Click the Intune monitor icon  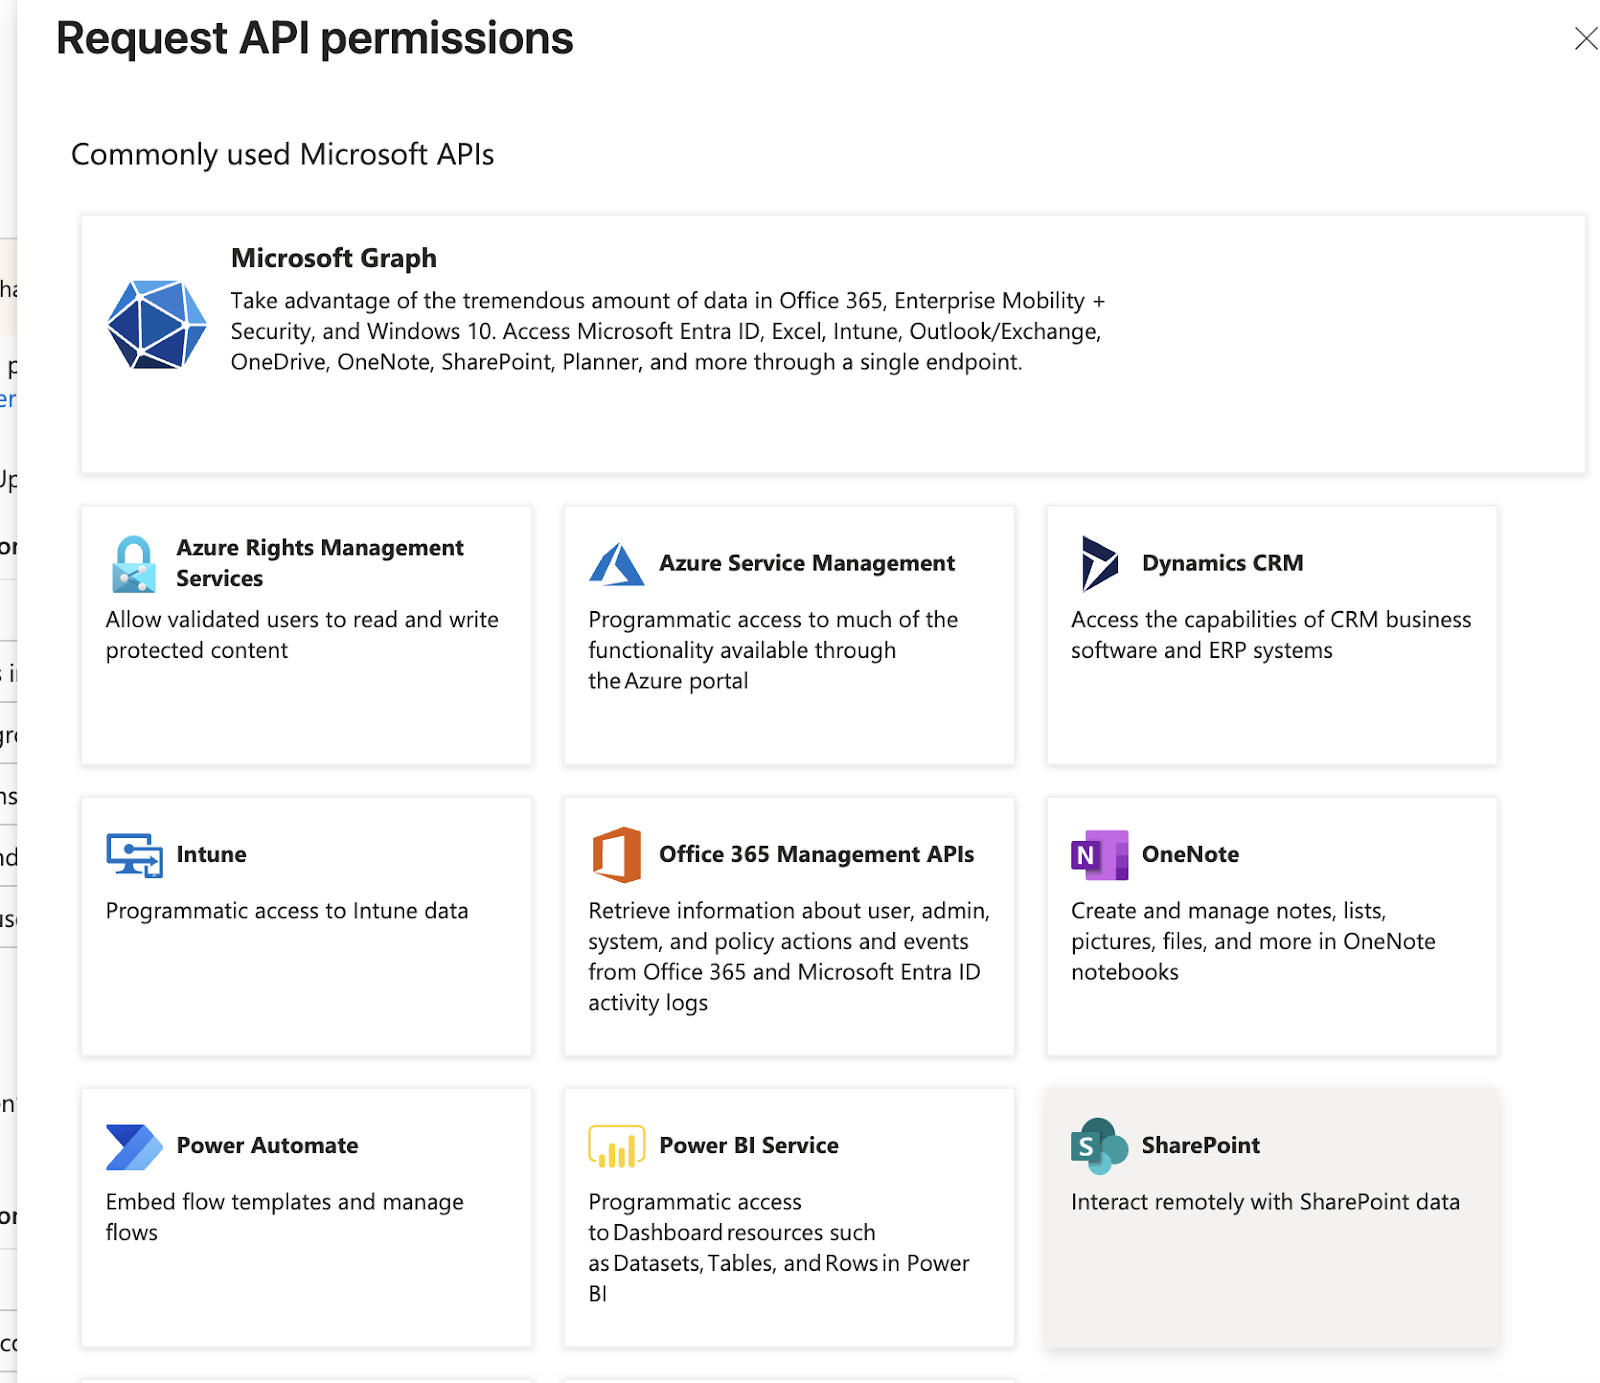coord(134,855)
